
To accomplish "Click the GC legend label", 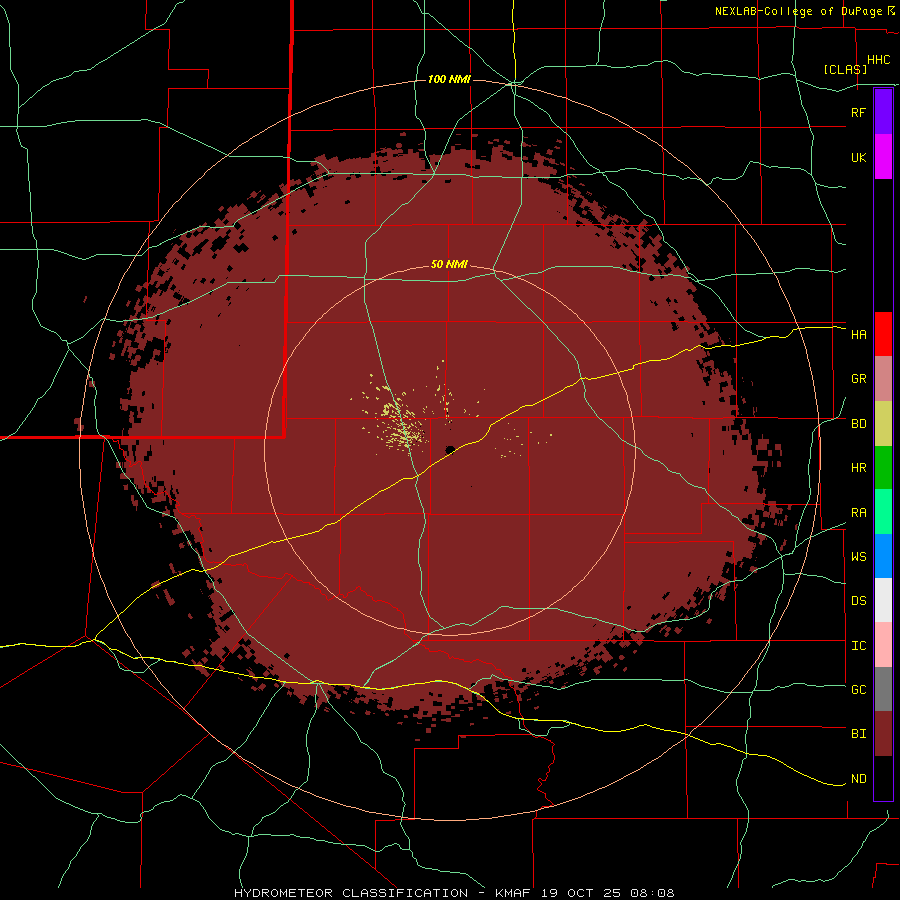I will click(858, 689).
